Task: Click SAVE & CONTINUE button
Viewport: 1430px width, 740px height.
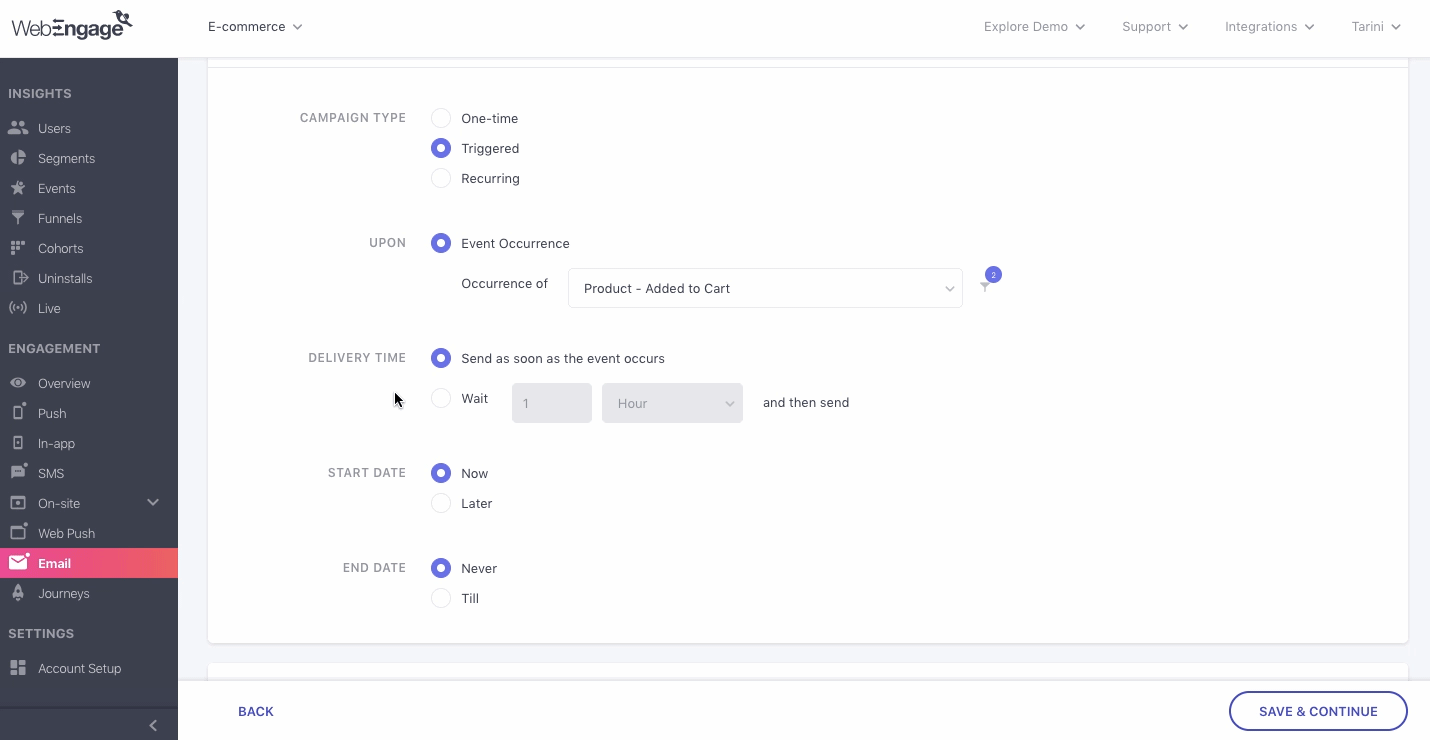Action: click(1318, 711)
